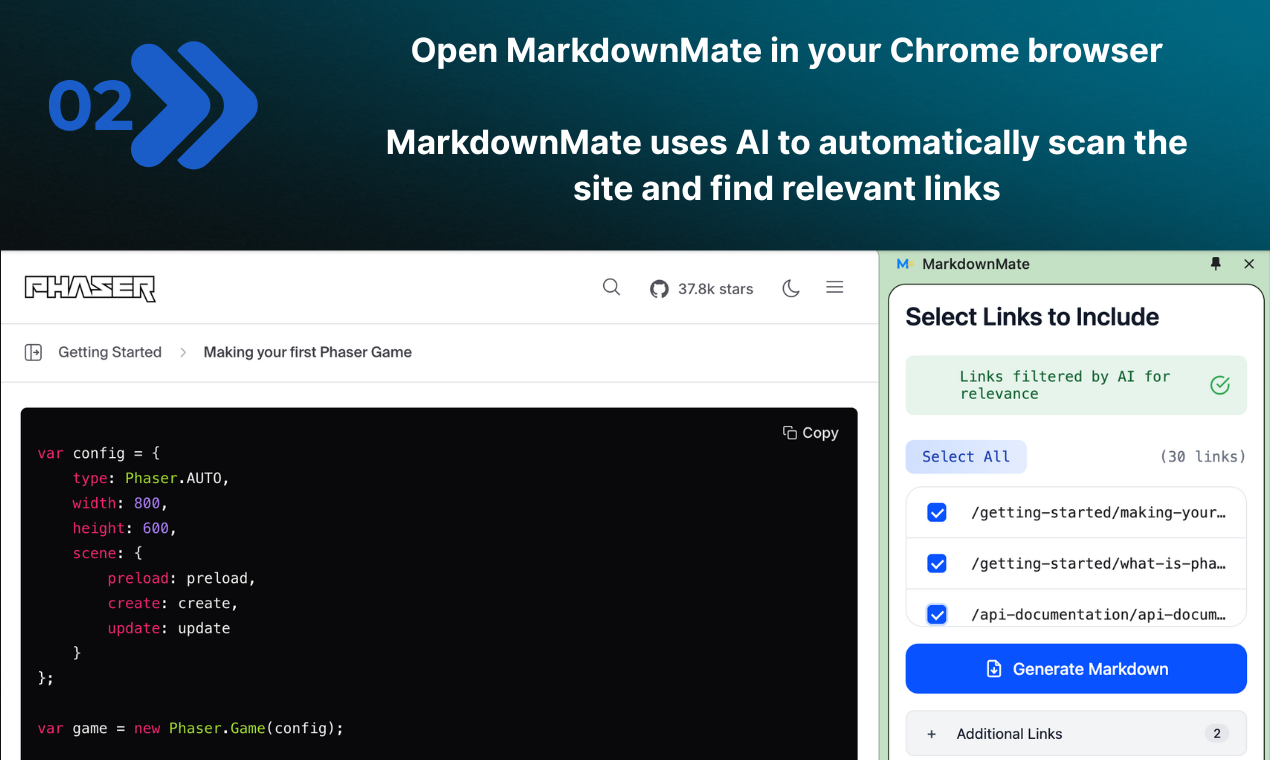1270x760 pixels.
Task: Toggle the sidebar panel icon beside Getting Started
Action: click(33, 352)
